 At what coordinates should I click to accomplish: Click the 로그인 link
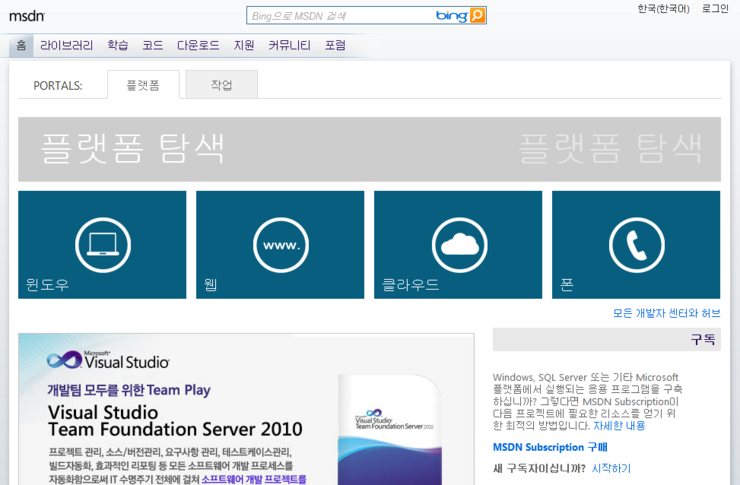[715, 9]
